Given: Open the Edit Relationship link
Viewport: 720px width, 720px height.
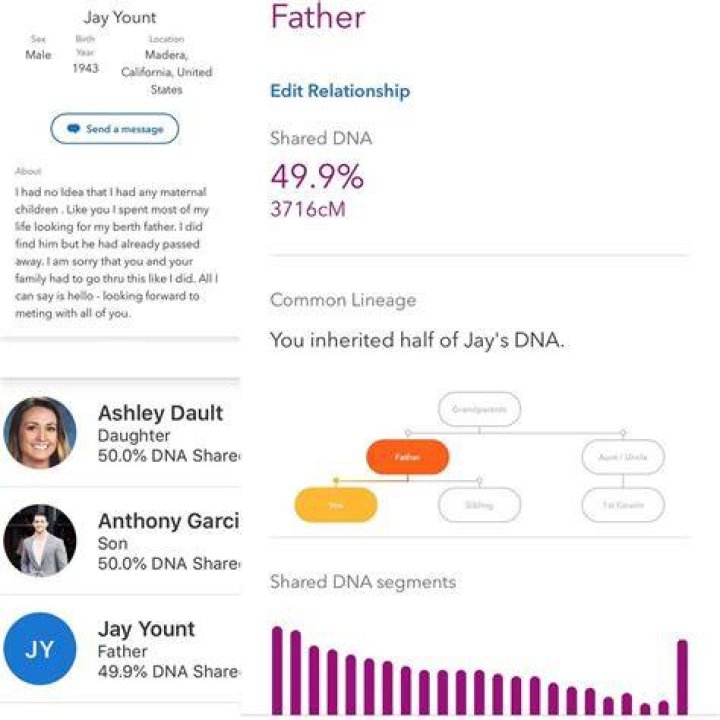Looking at the screenshot, I should click(340, 91).
